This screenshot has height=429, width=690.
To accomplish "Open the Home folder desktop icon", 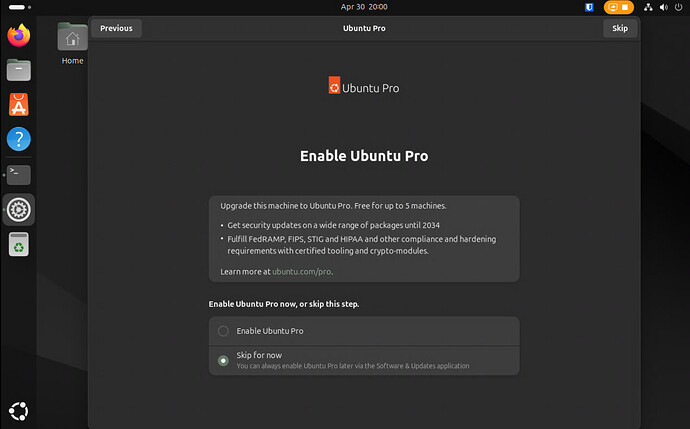I will coord(72,43).
